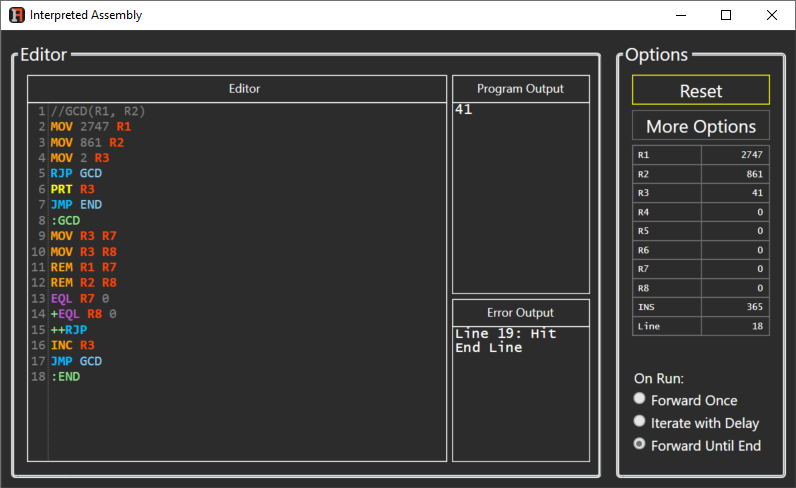Click code line 'REM R2 R8'
Viewport: 796px width, 488px height.
(x=83, y=283)
